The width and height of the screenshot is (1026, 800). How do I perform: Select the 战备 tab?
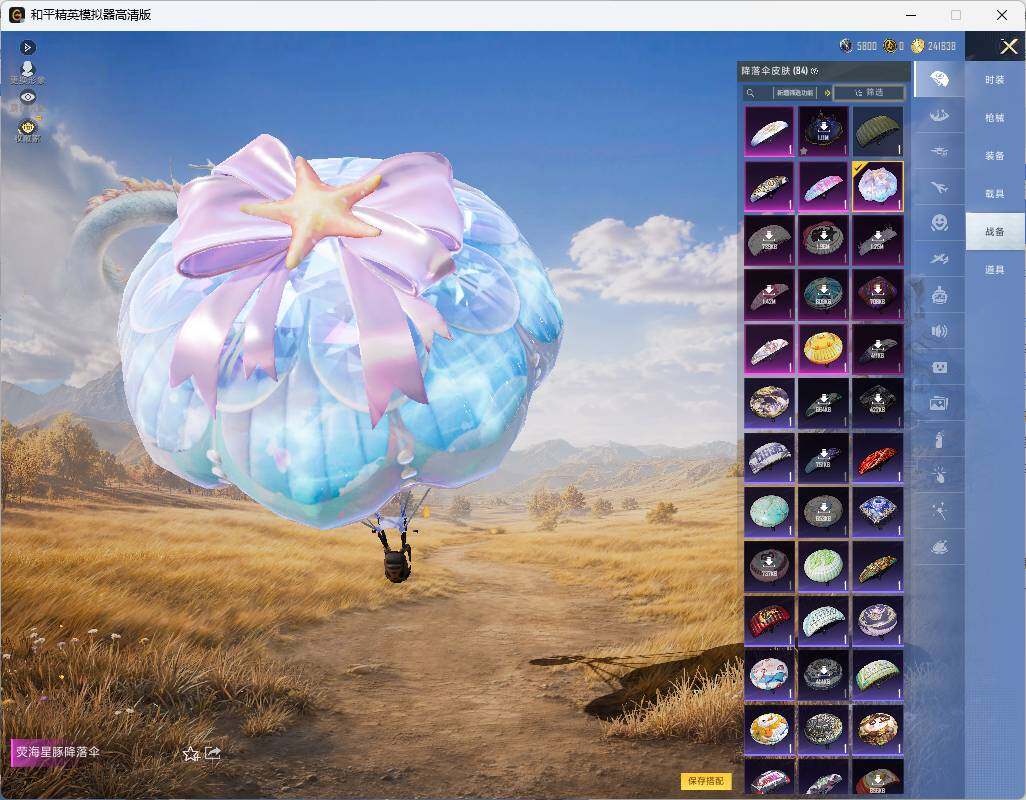(995, 232)
